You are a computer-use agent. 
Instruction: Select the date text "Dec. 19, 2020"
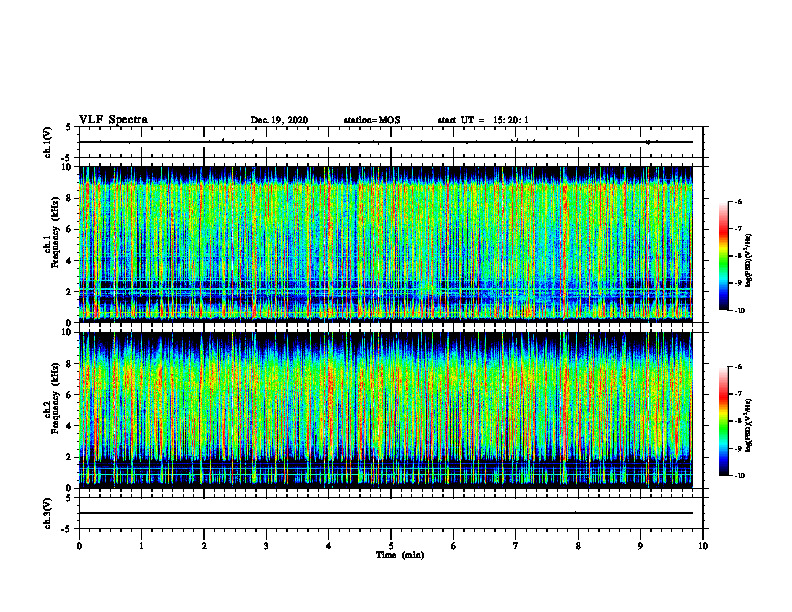[x=279, y=120]
